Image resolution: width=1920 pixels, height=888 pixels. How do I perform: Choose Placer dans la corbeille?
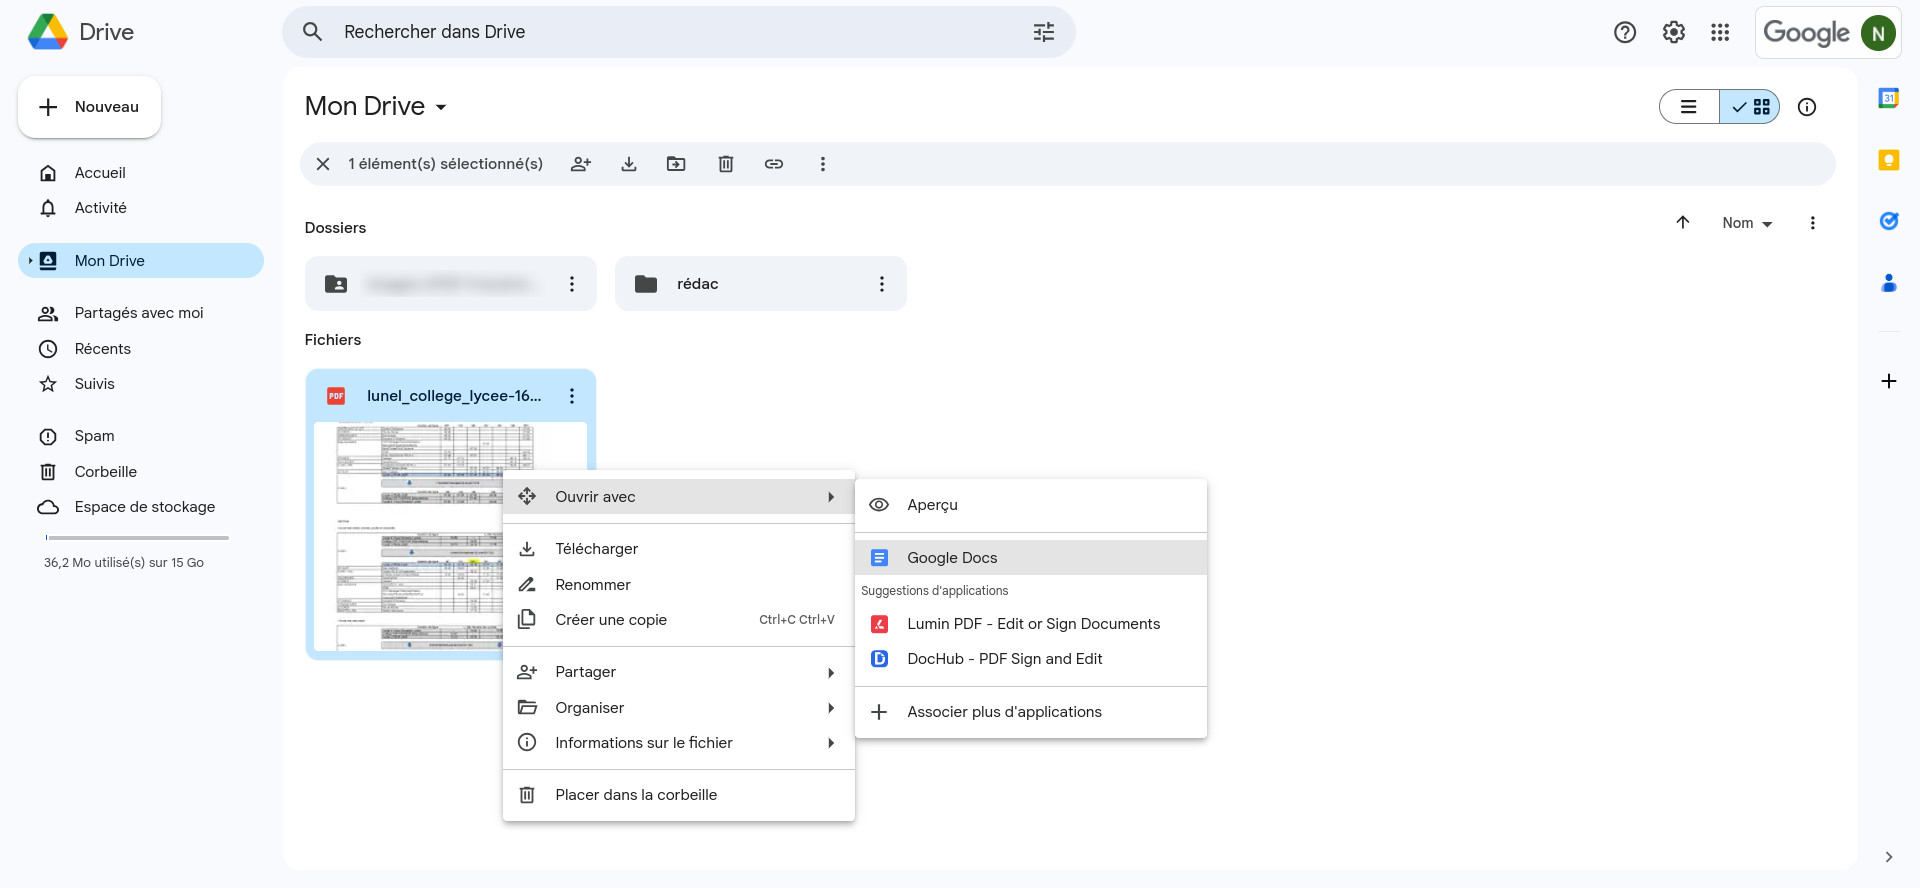[x=679, y=795]
